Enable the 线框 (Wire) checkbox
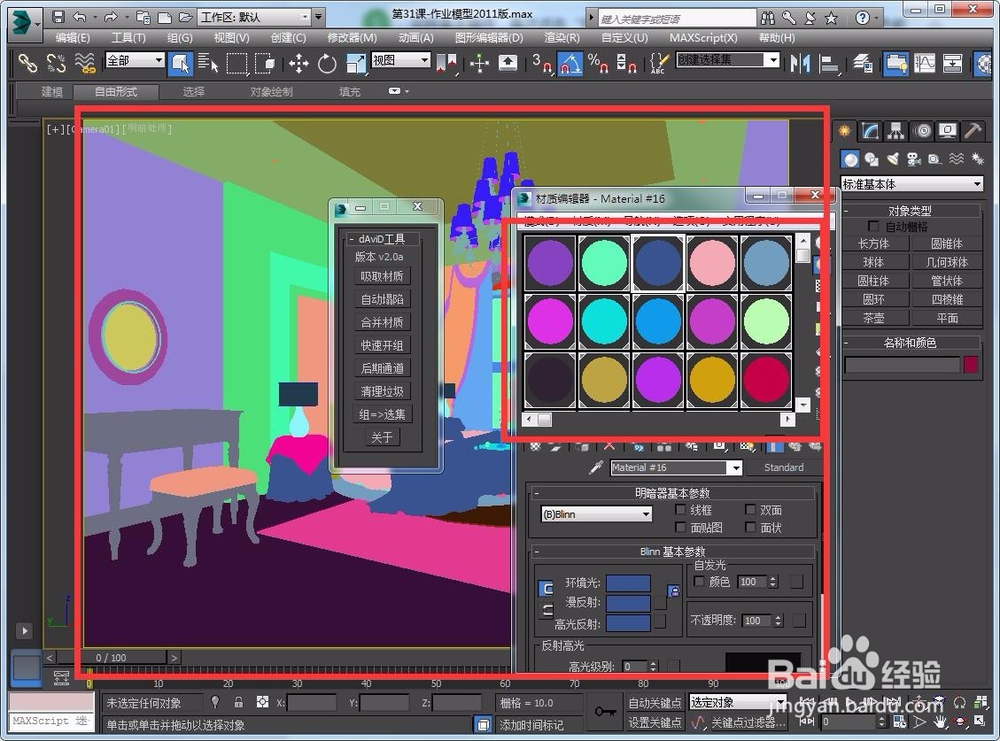 pos(680,510)
